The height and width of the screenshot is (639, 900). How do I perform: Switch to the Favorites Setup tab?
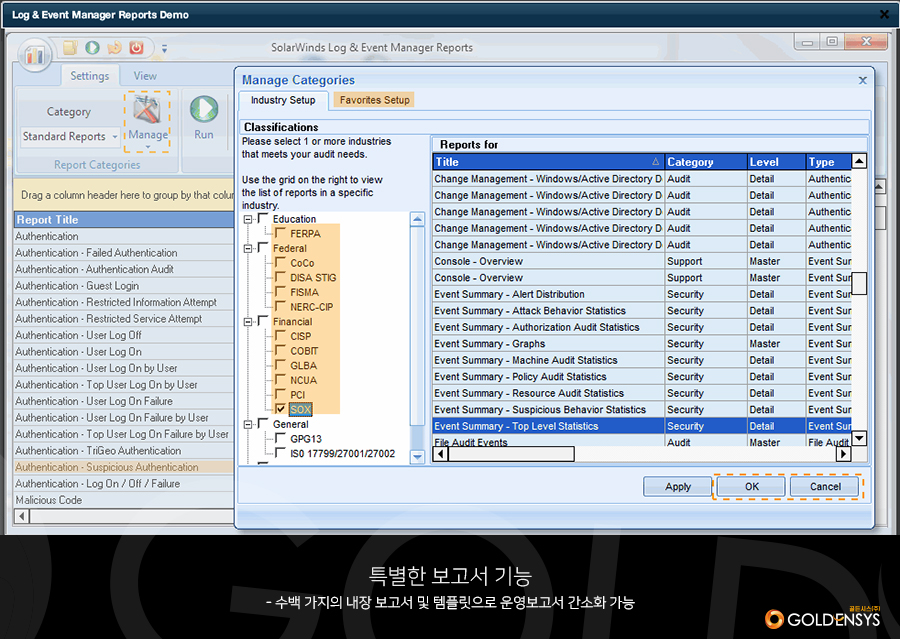[x=374, y=100]
